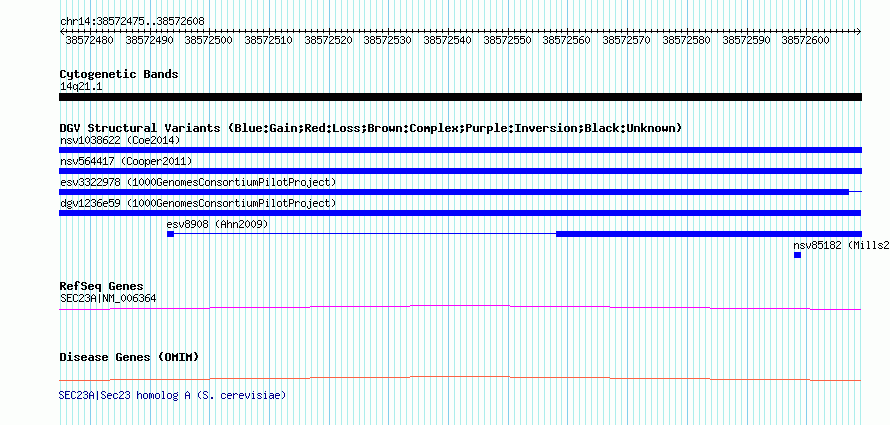Image resolution: width=890 pixels, height=425 pixels.
Task: Click the blue bar for dgv1236e59
Action: click(x=460, y=213)
